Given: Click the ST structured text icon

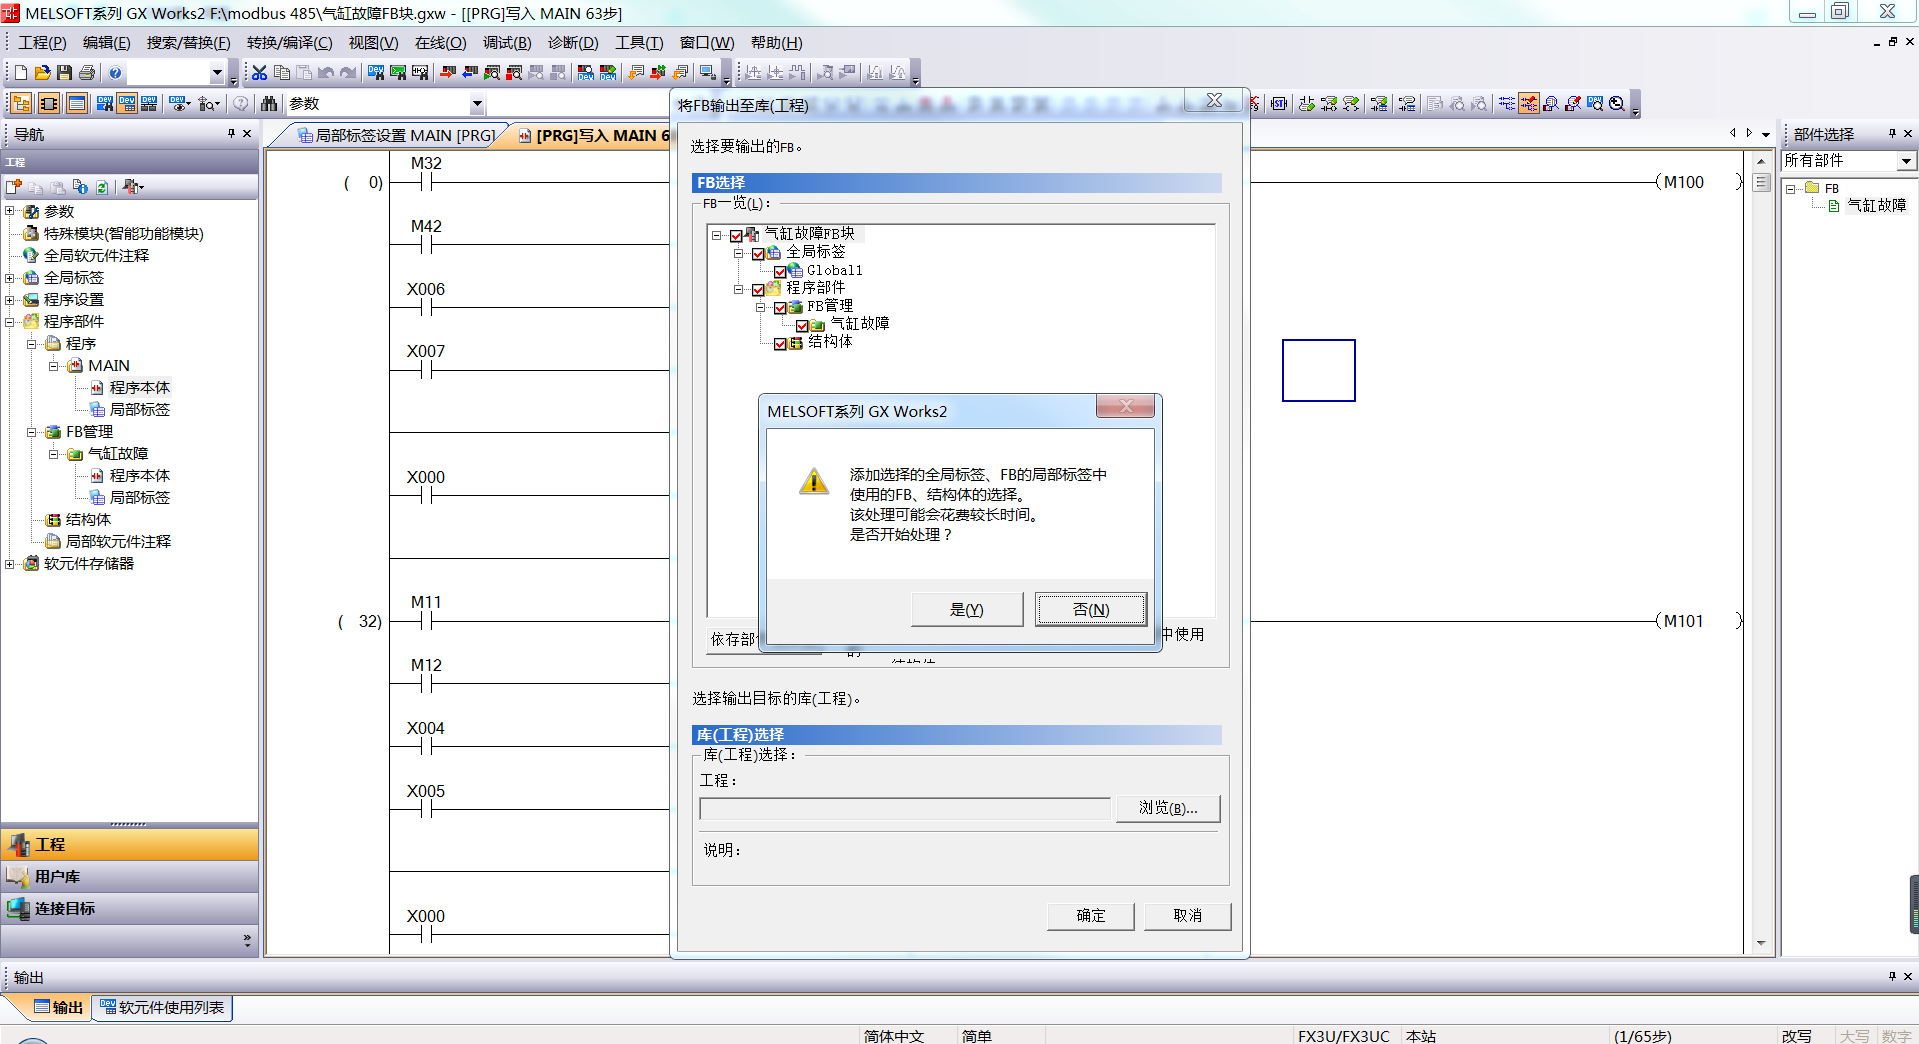Looking at the screenshot, I should click(x=1279, y=104).
